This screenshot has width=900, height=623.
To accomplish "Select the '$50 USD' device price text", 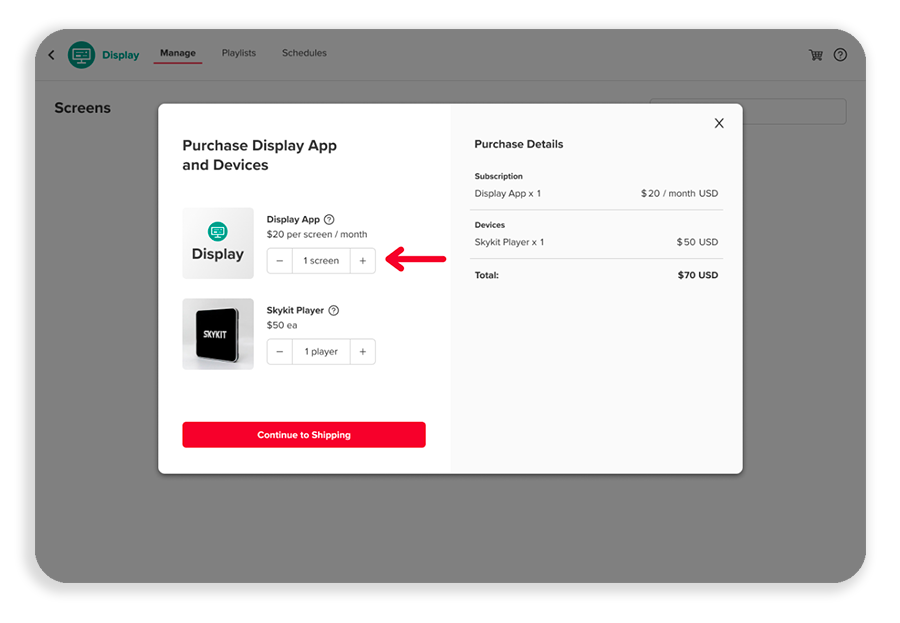I will click(x=697, y=242).
